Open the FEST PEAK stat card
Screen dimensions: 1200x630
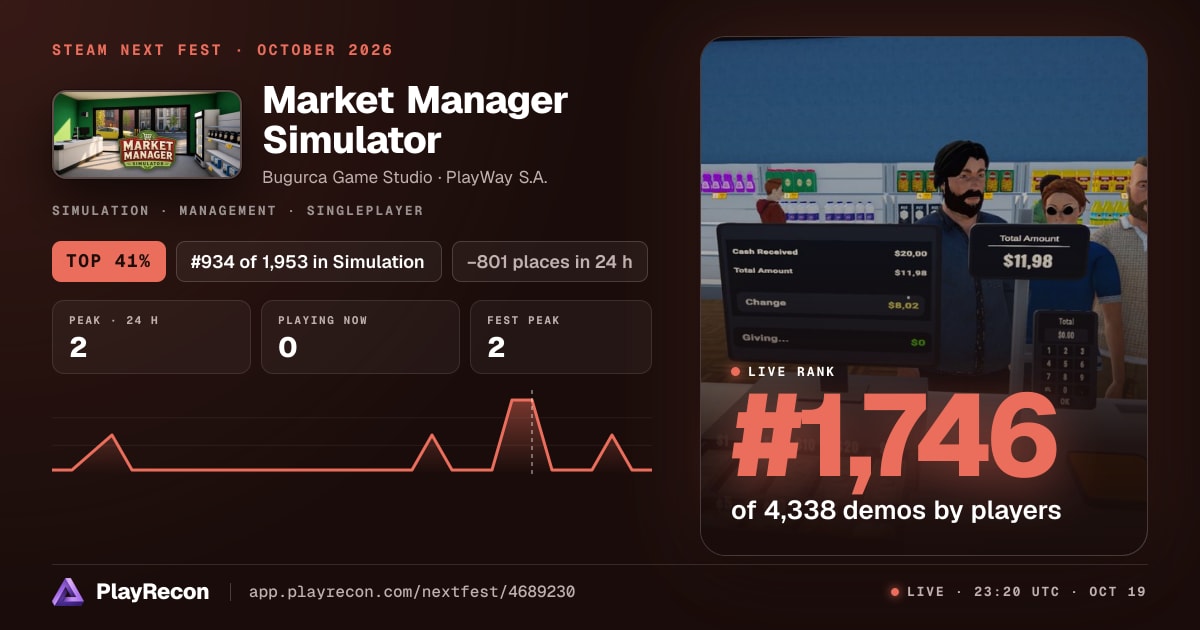click(x=561, y=337)
